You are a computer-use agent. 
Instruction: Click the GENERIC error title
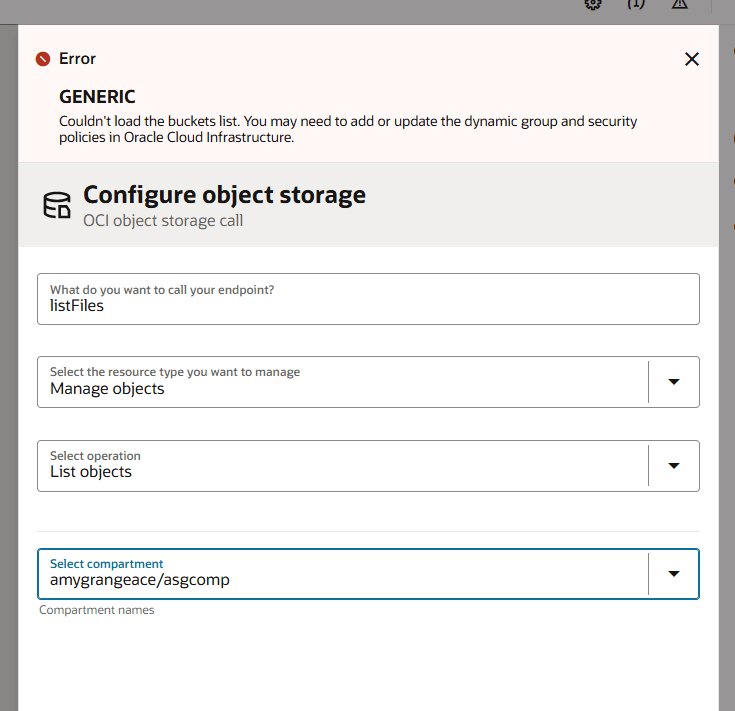[x=97, y=97]
